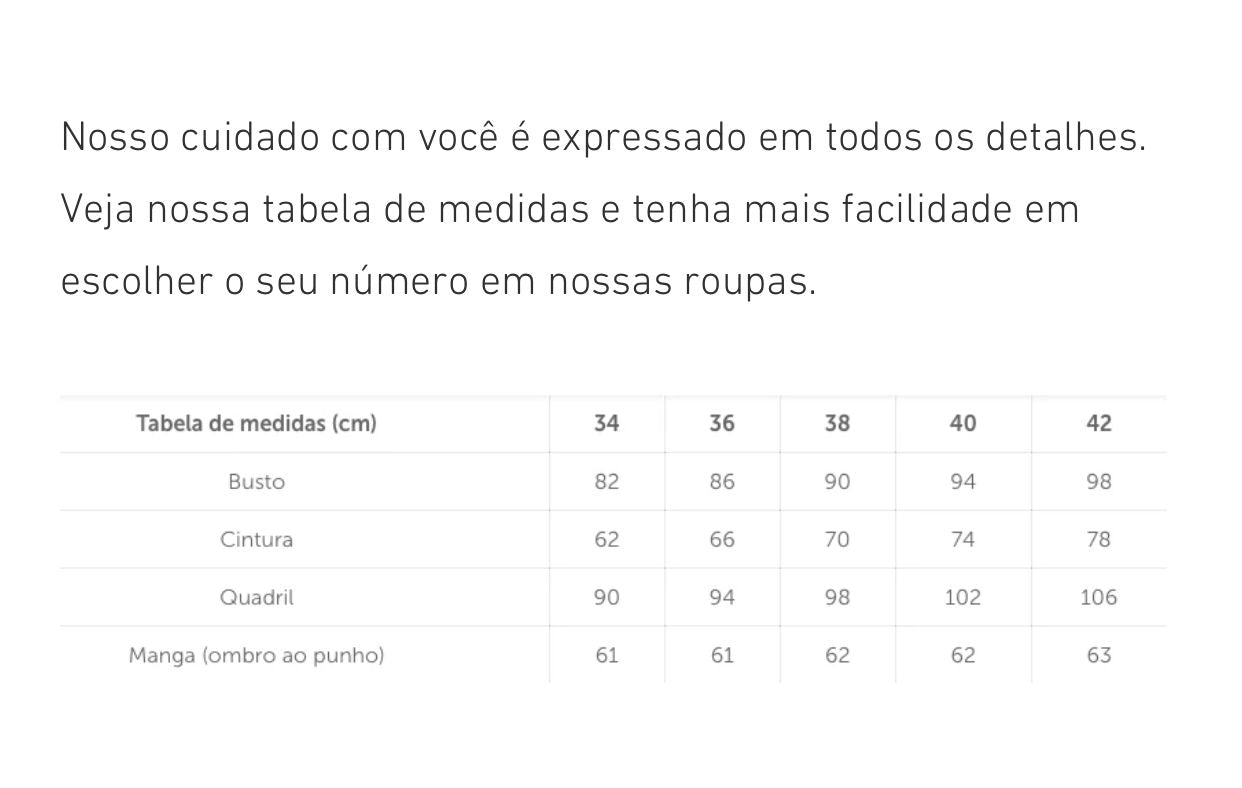Select the size 34 column header

pyautogui.click(x=606, y=423)
